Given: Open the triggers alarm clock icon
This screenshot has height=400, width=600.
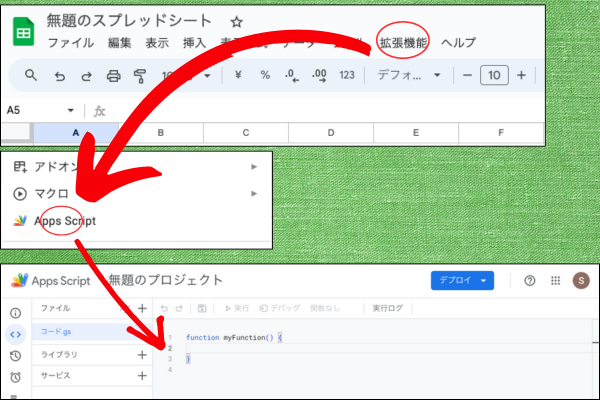Looking at the screenshot, I should click(15, 378).
